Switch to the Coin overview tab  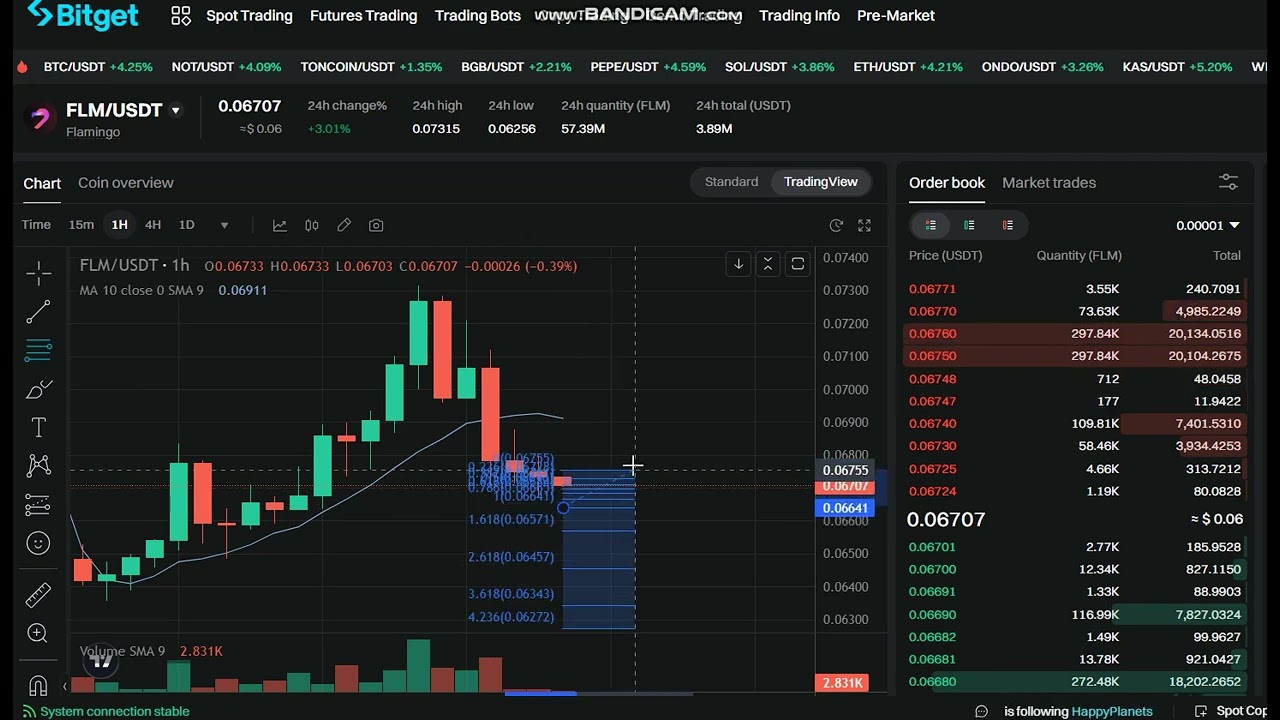[126, 183]
